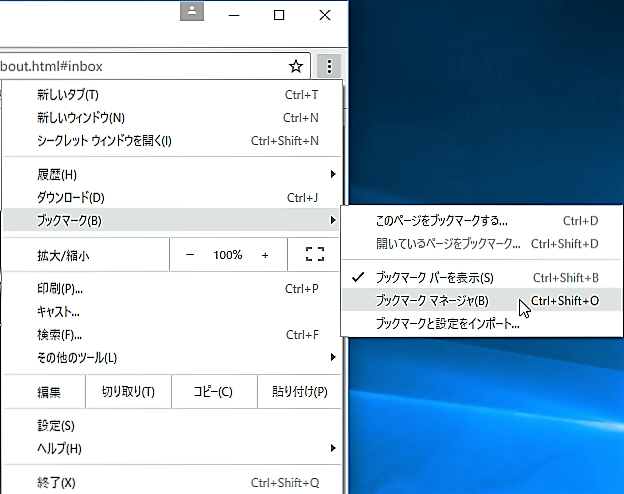
Task: Choose キャスト... menu item
Action: (172, 312)
